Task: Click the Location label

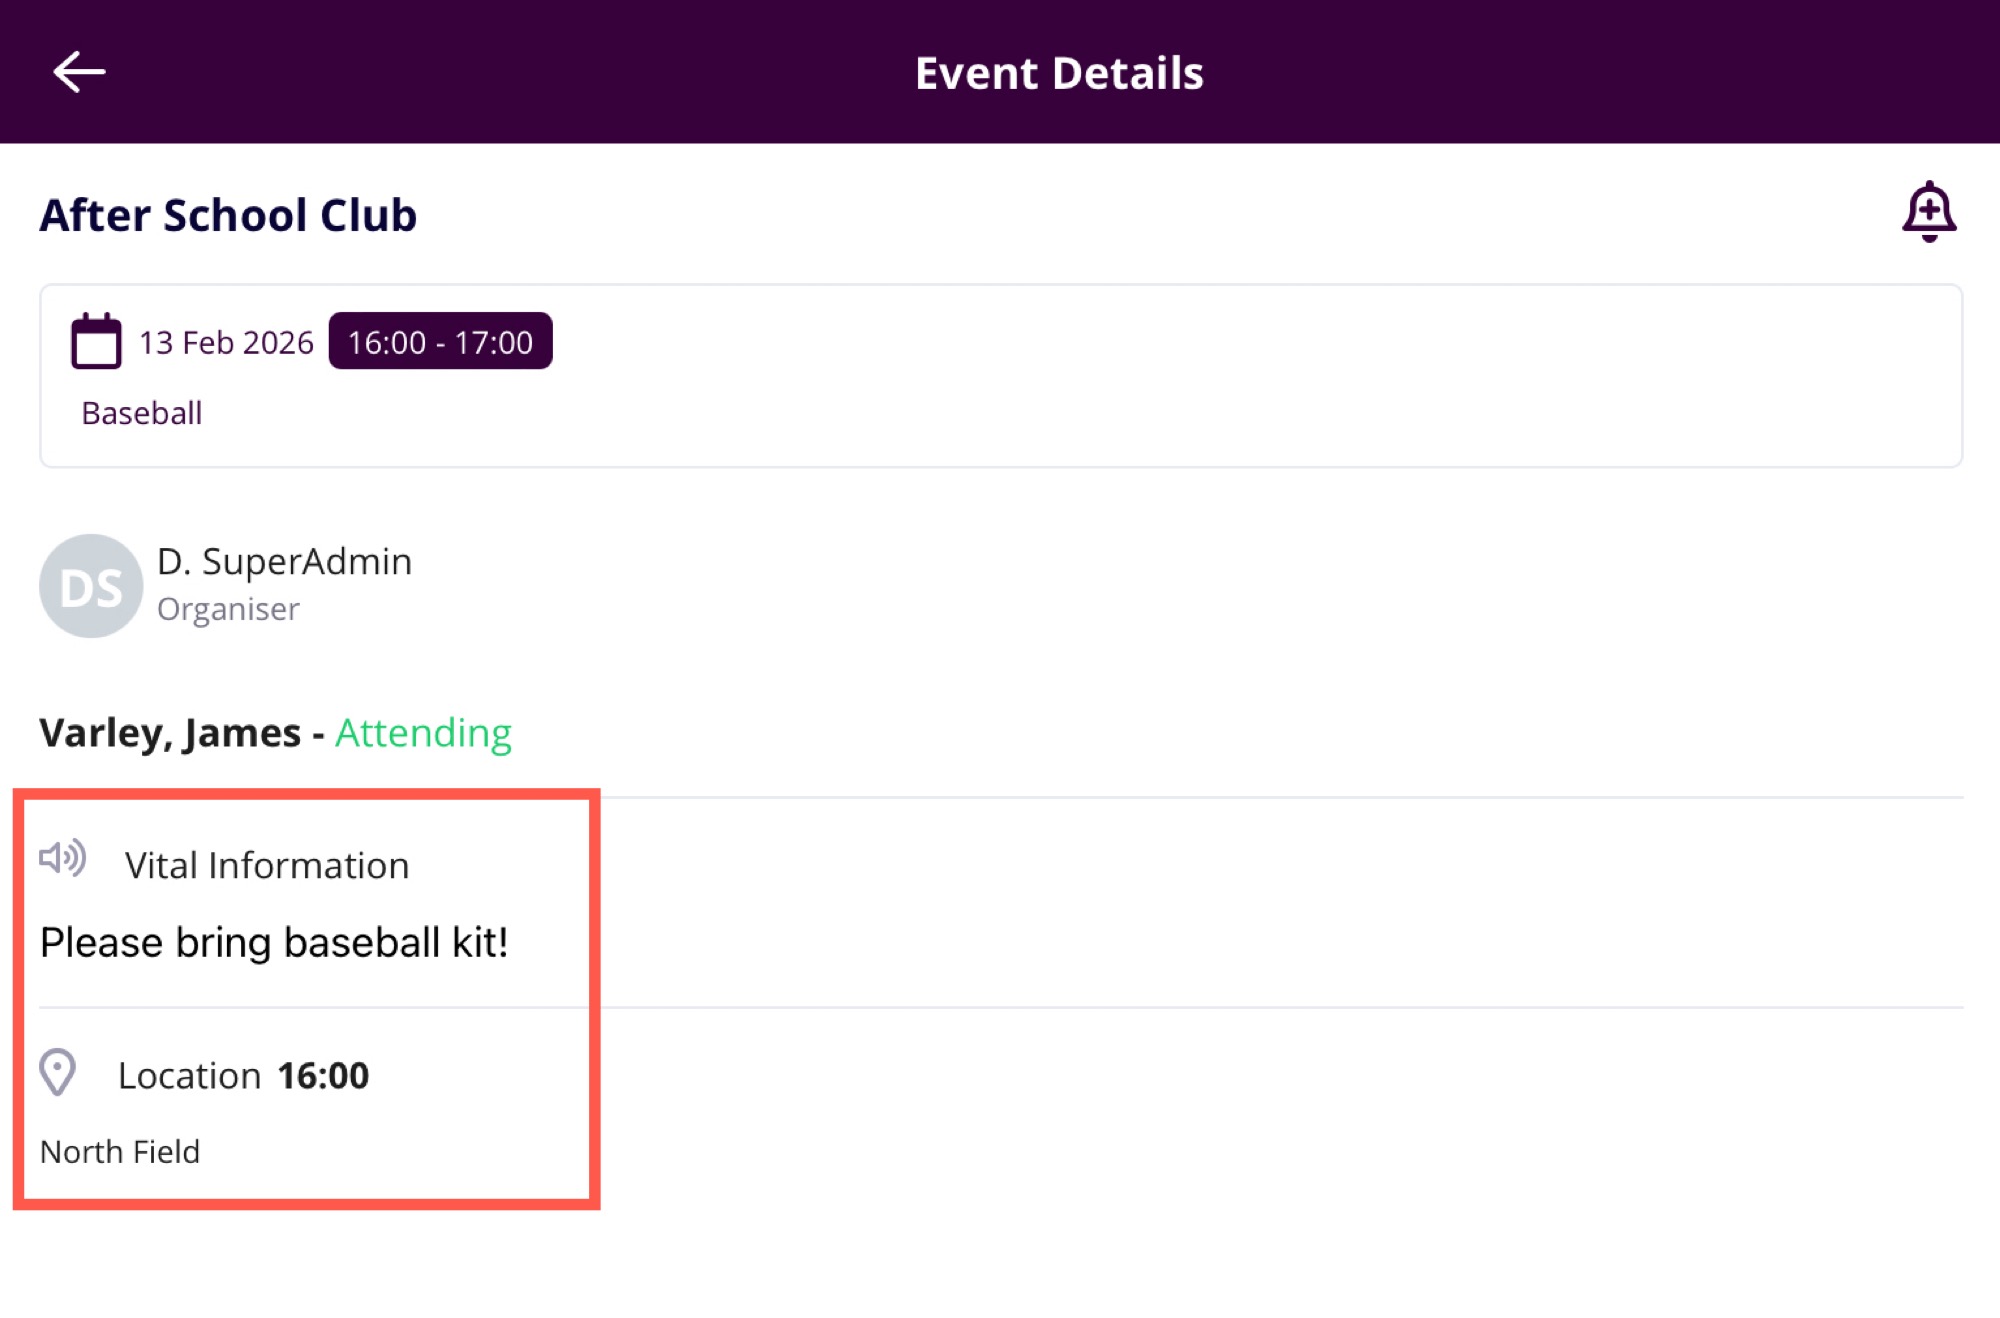Action: click(x=190, y=1076)
